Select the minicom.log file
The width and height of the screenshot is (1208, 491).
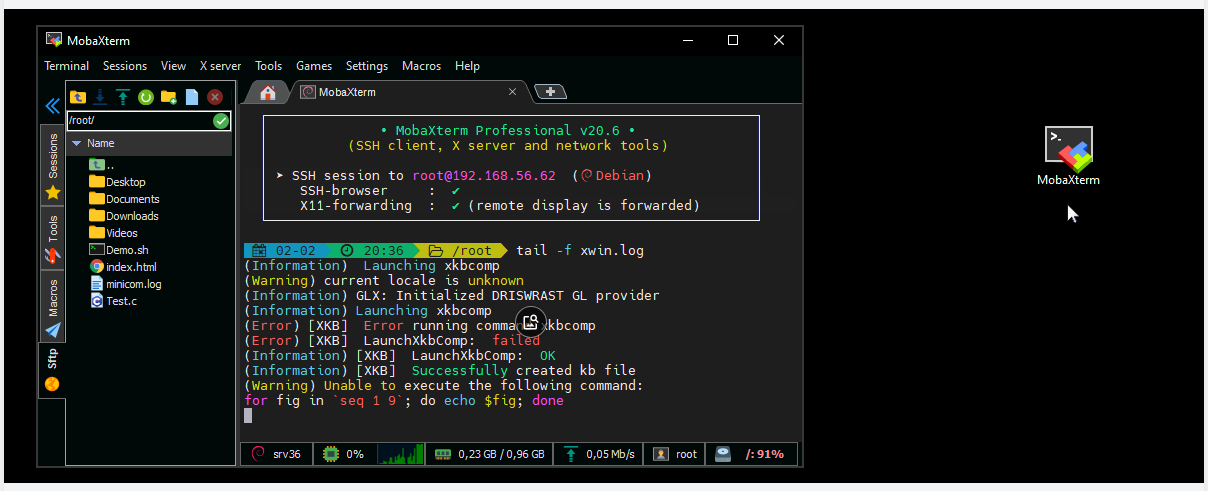[125, 284]
